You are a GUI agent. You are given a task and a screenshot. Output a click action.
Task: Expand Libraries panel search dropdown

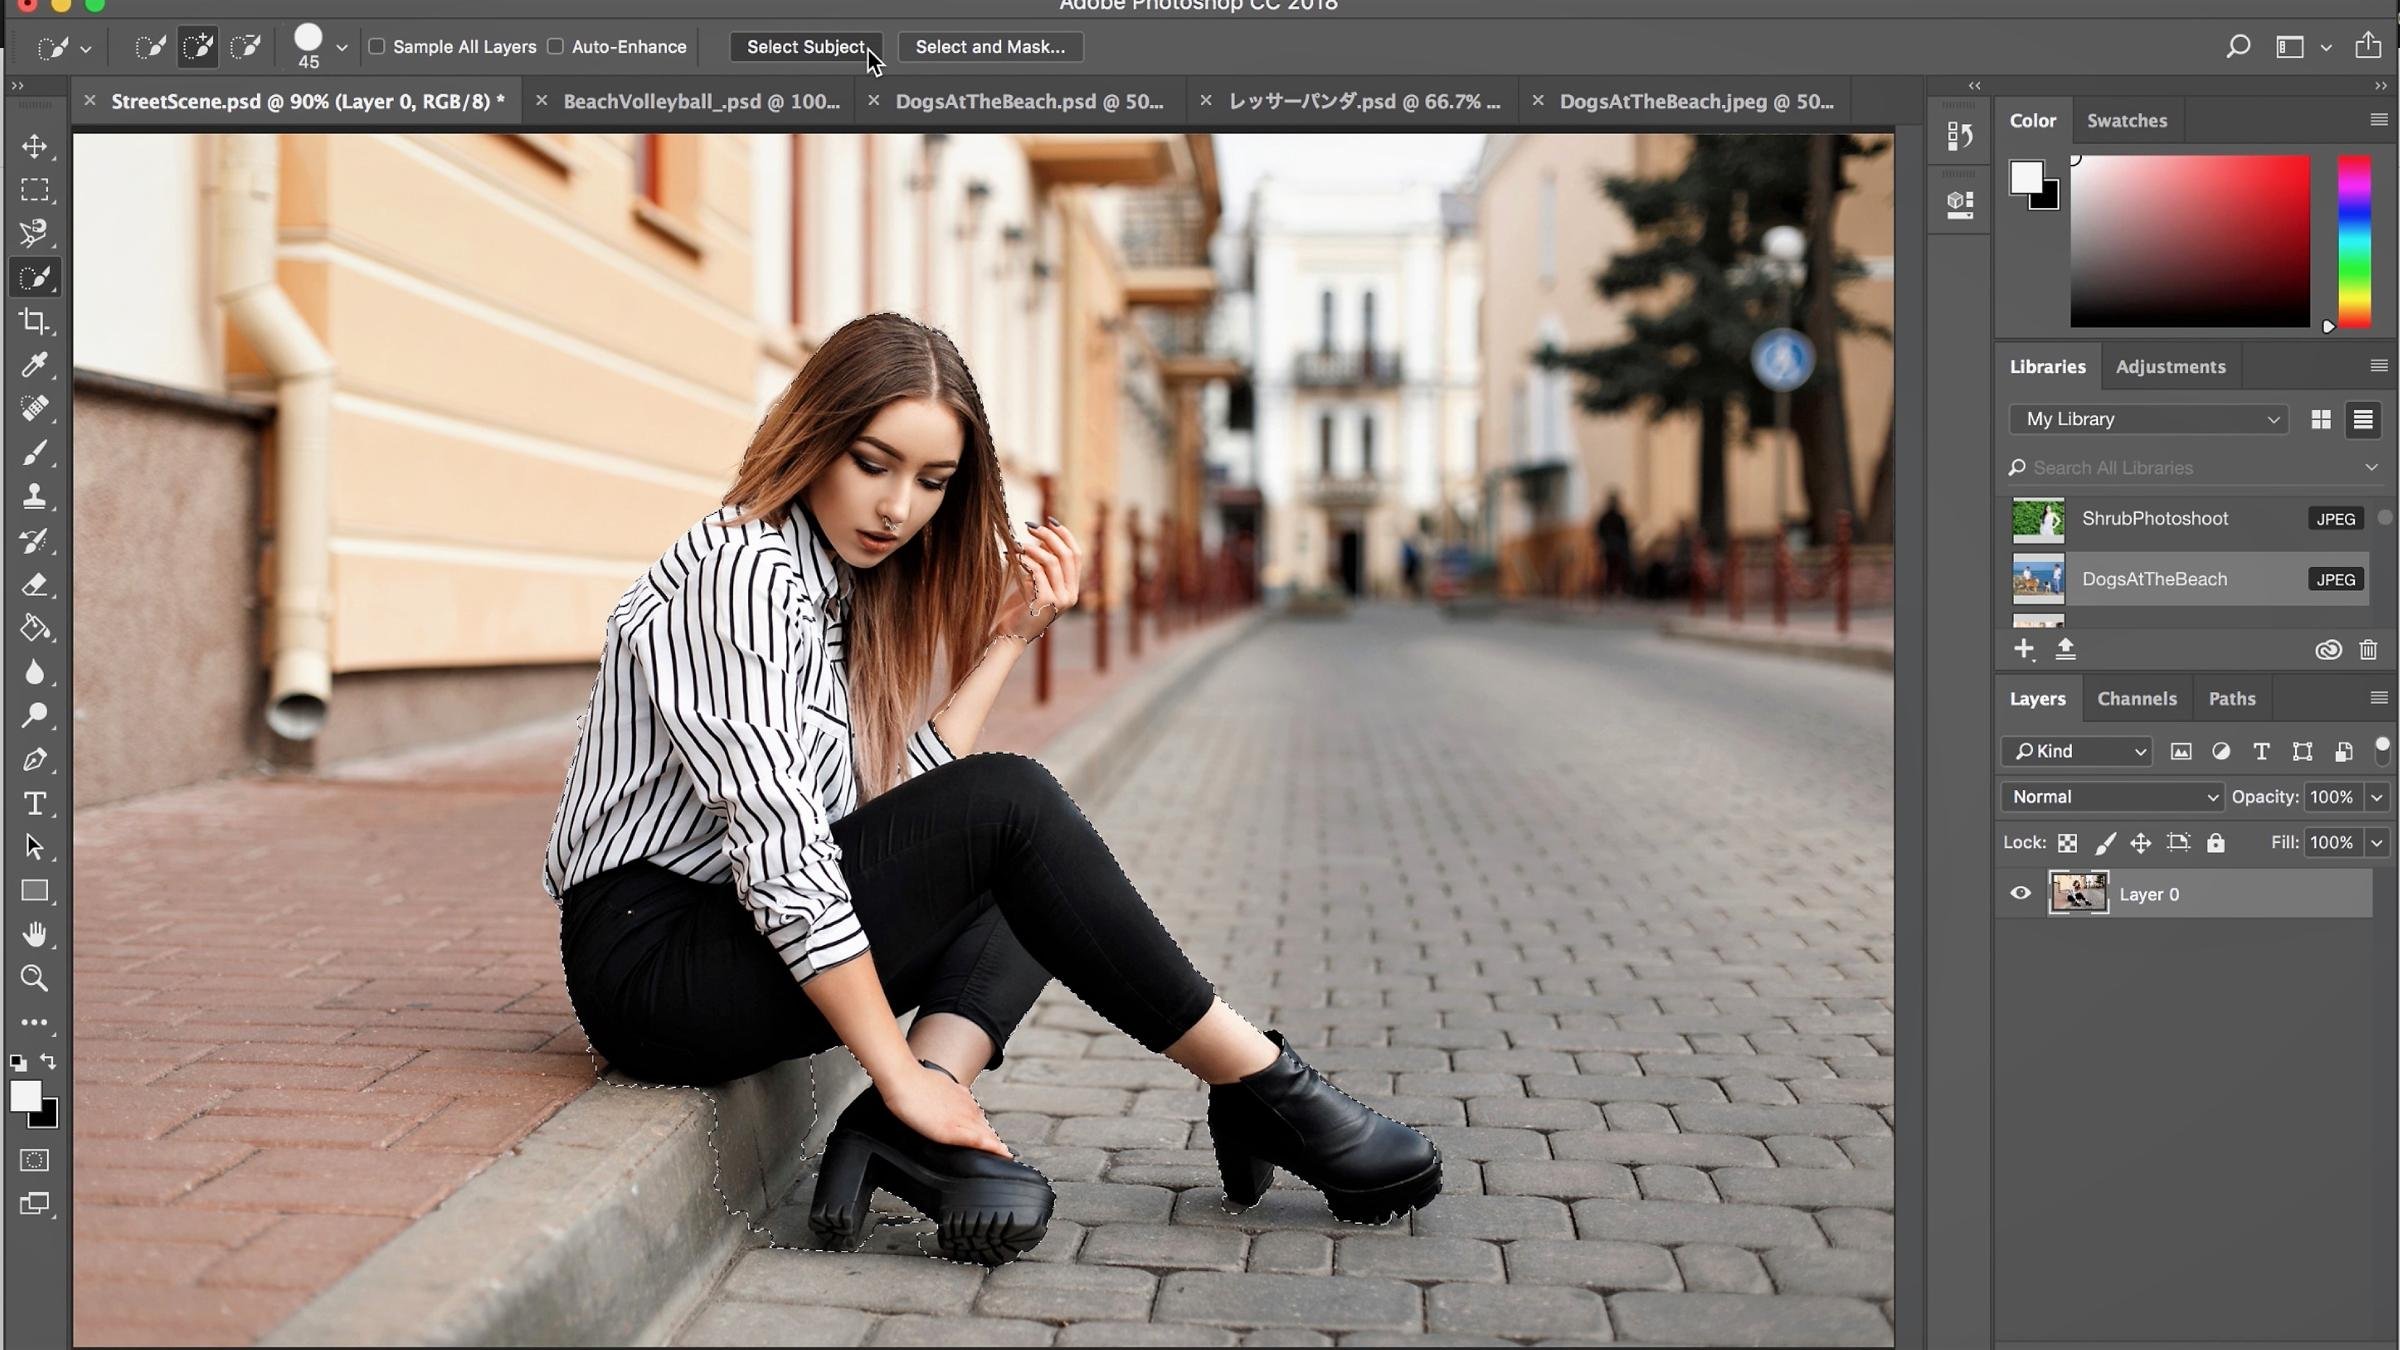click(2370, 468)
